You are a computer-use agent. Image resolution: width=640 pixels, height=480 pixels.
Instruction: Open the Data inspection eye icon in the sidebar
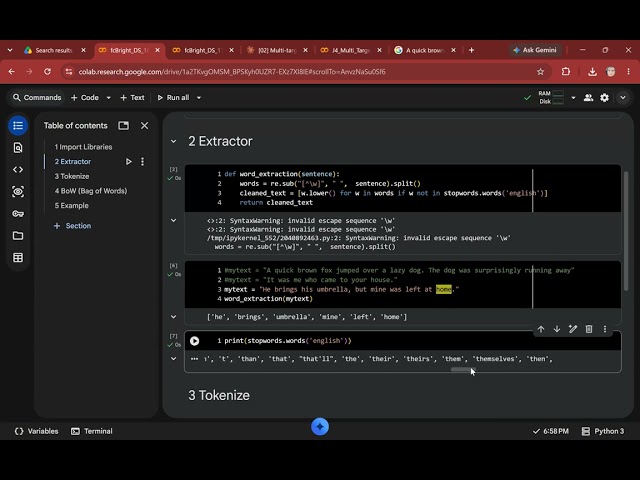pos(18,191)
